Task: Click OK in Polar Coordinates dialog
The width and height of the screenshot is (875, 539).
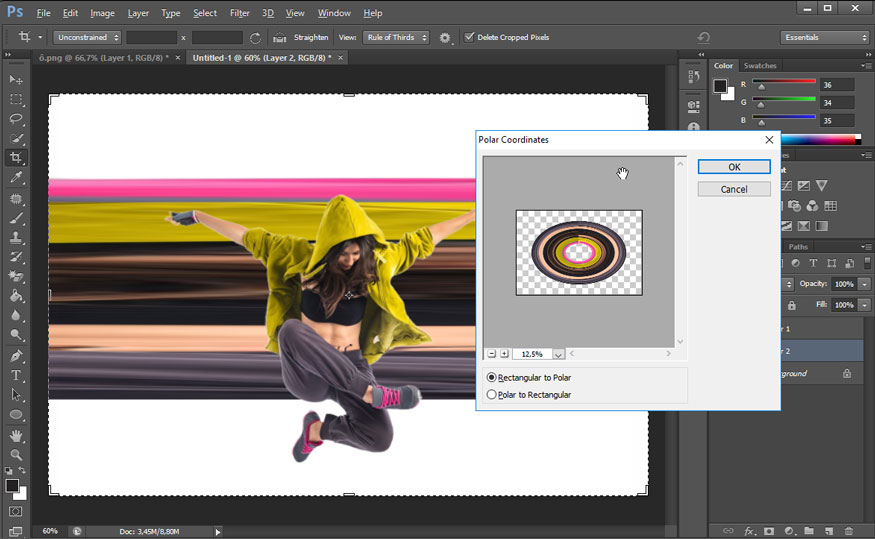Action: point(734,167)
